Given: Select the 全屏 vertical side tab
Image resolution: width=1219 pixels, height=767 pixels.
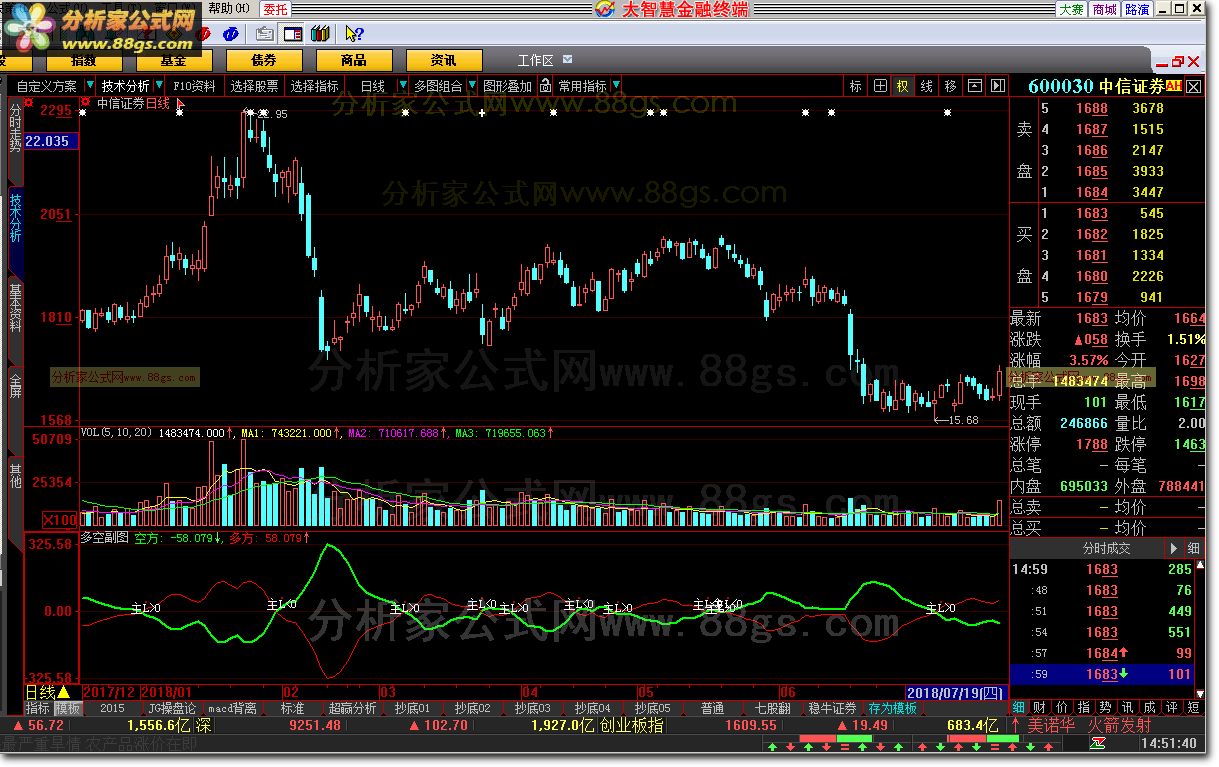Looking at the screenshot, I should pyautogui.click(x=15, y=384).
